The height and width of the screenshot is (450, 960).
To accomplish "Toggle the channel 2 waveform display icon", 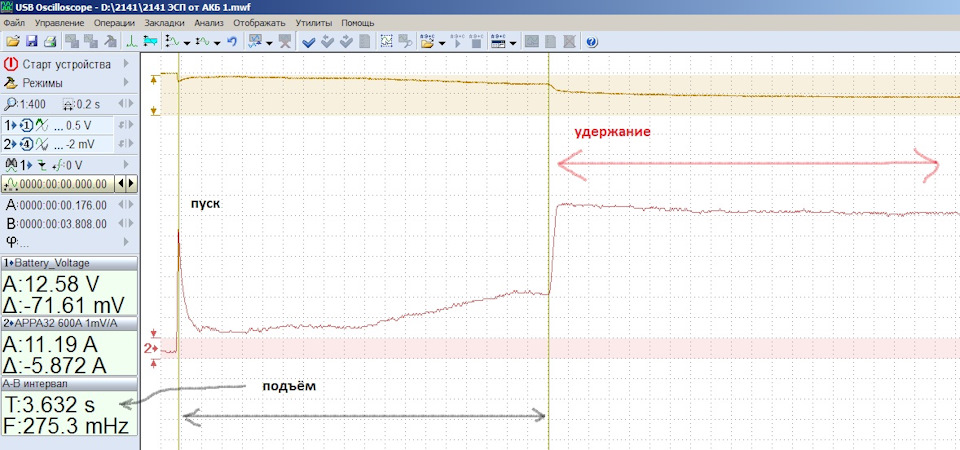I will [x=42, y=144].
